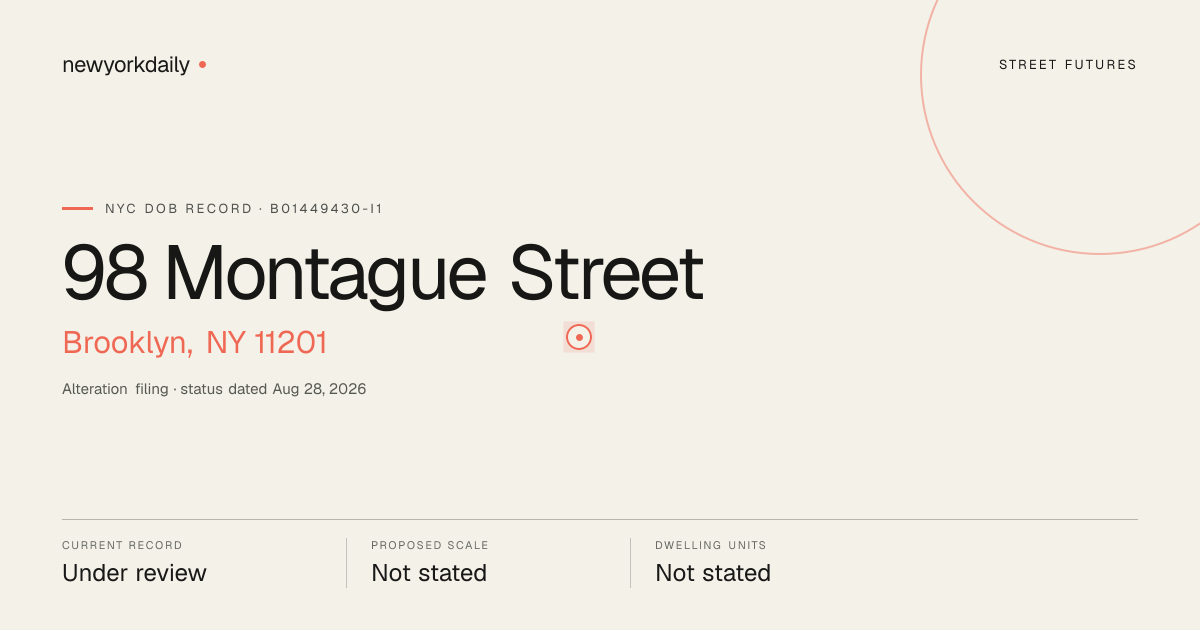Click the target location marker icon

[579, 337]
